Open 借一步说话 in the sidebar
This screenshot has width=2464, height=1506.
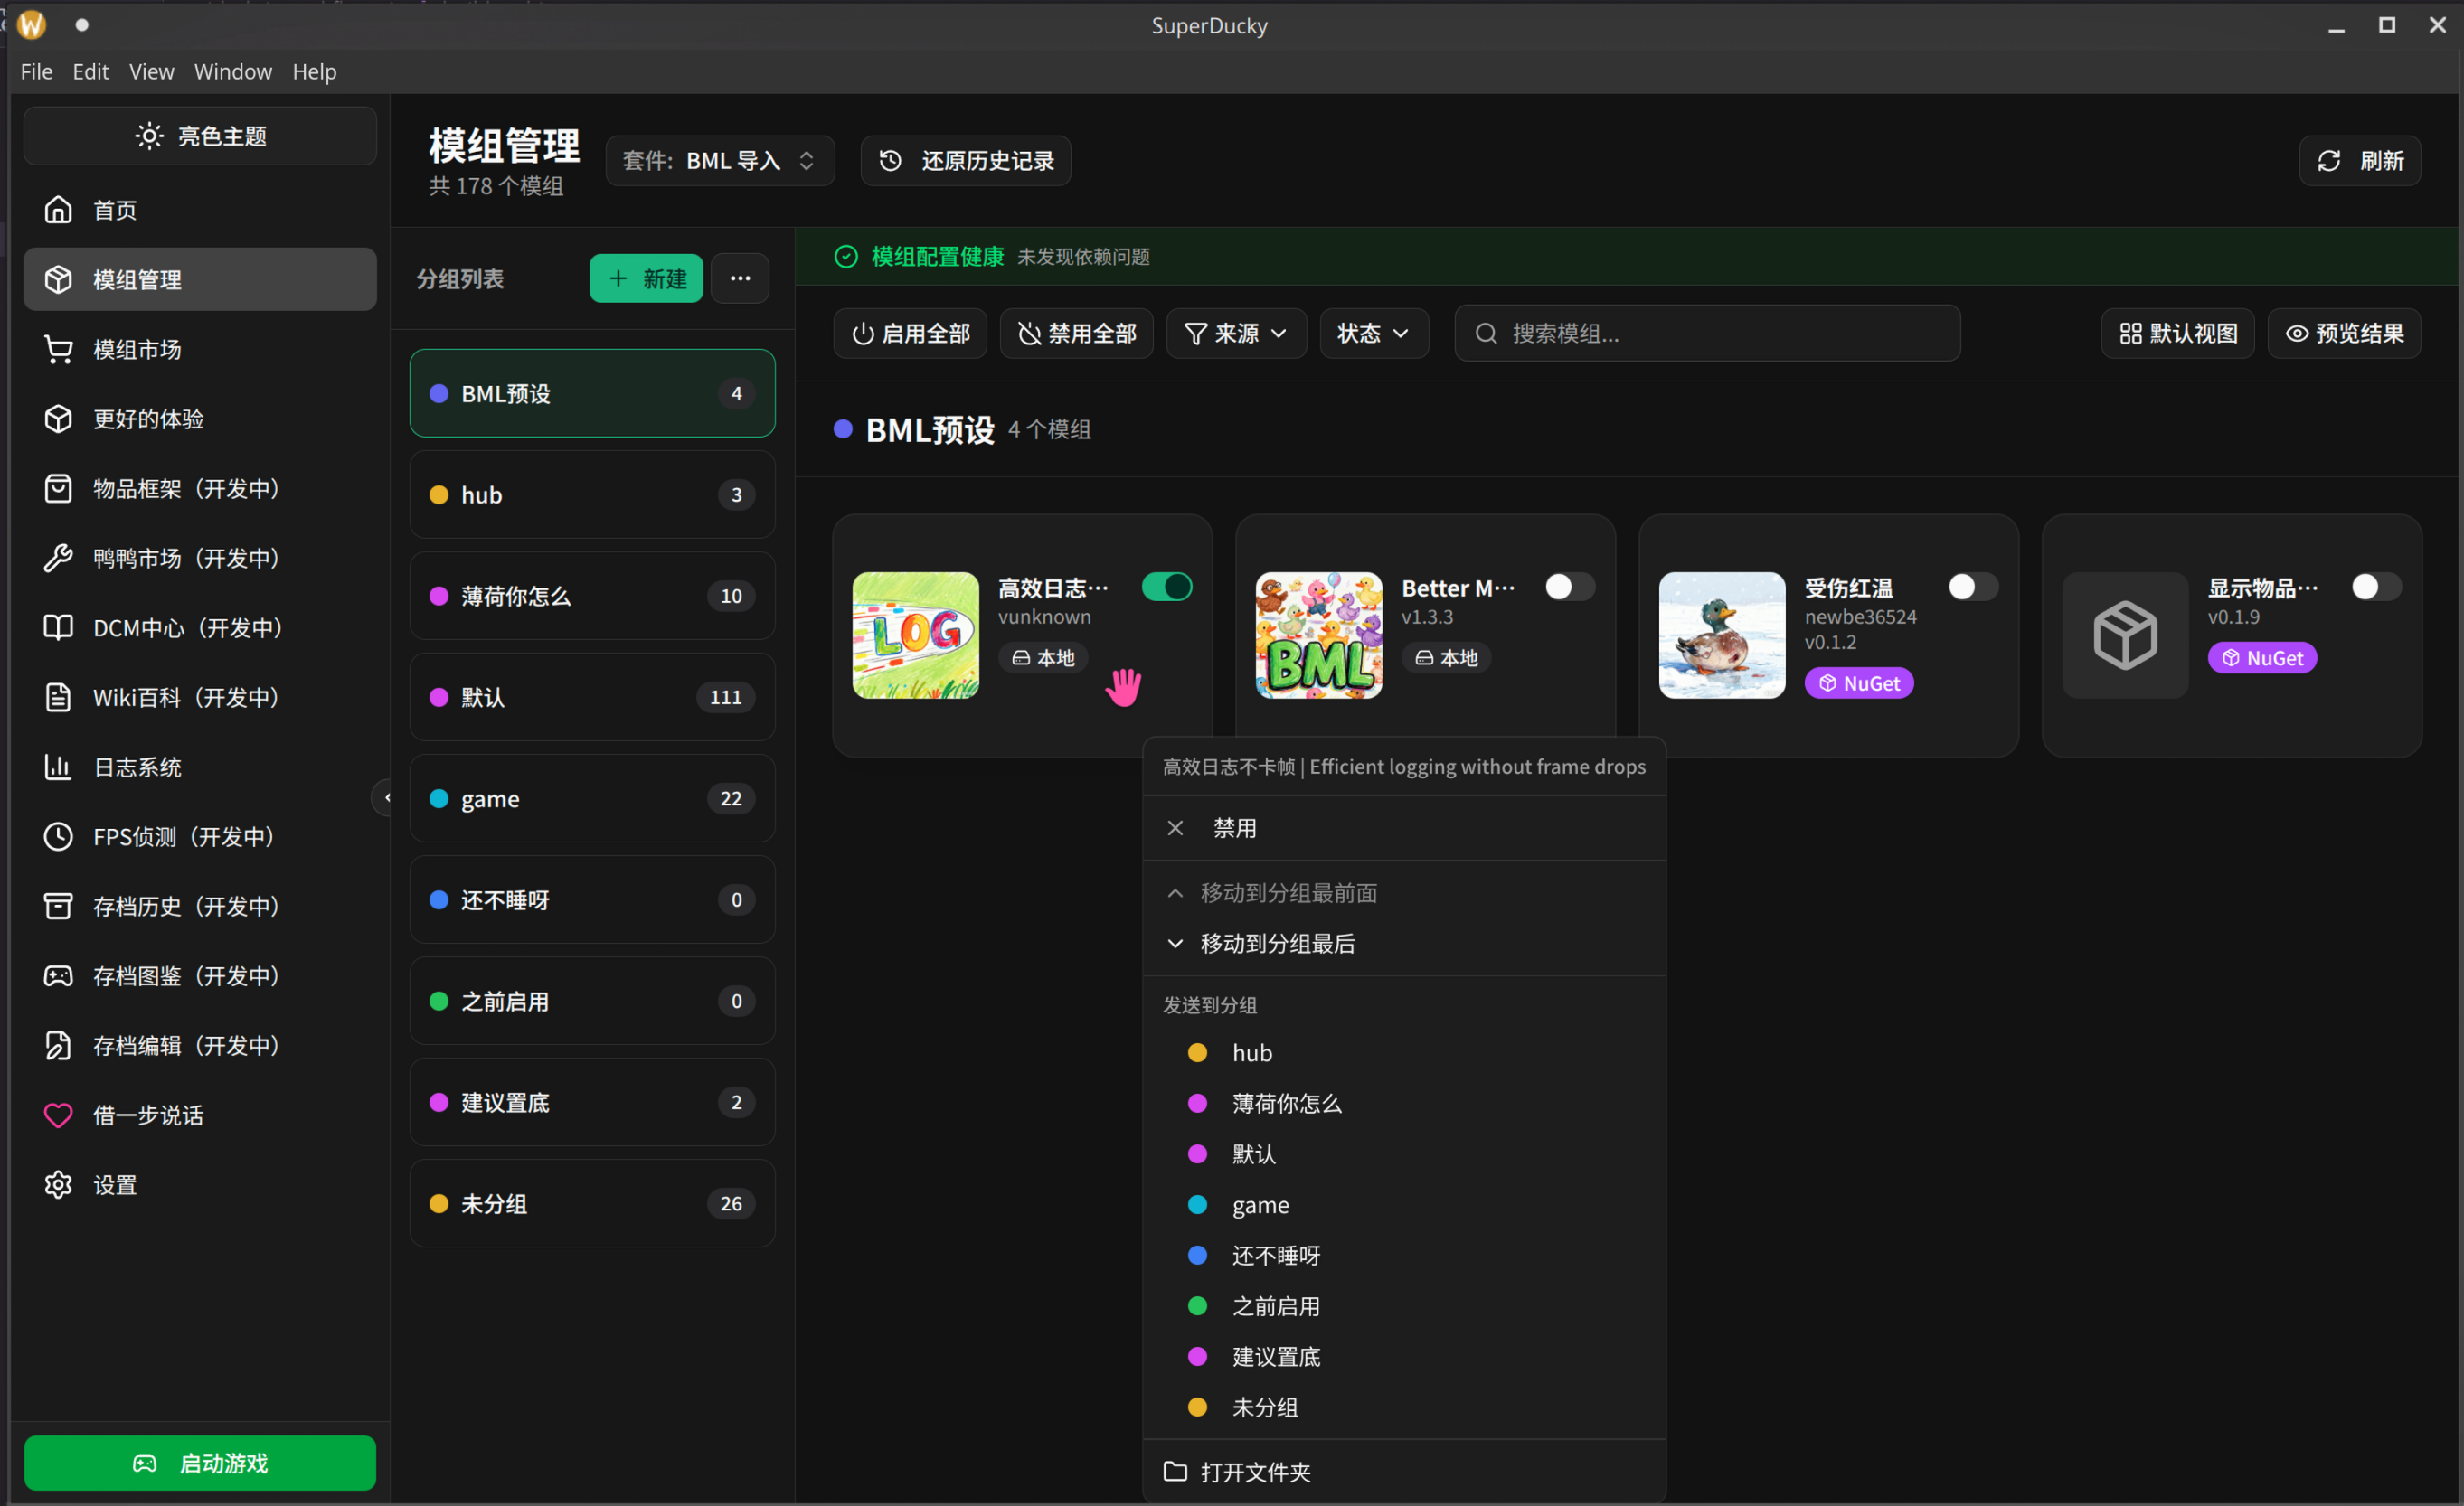(x=148, y=1115)
